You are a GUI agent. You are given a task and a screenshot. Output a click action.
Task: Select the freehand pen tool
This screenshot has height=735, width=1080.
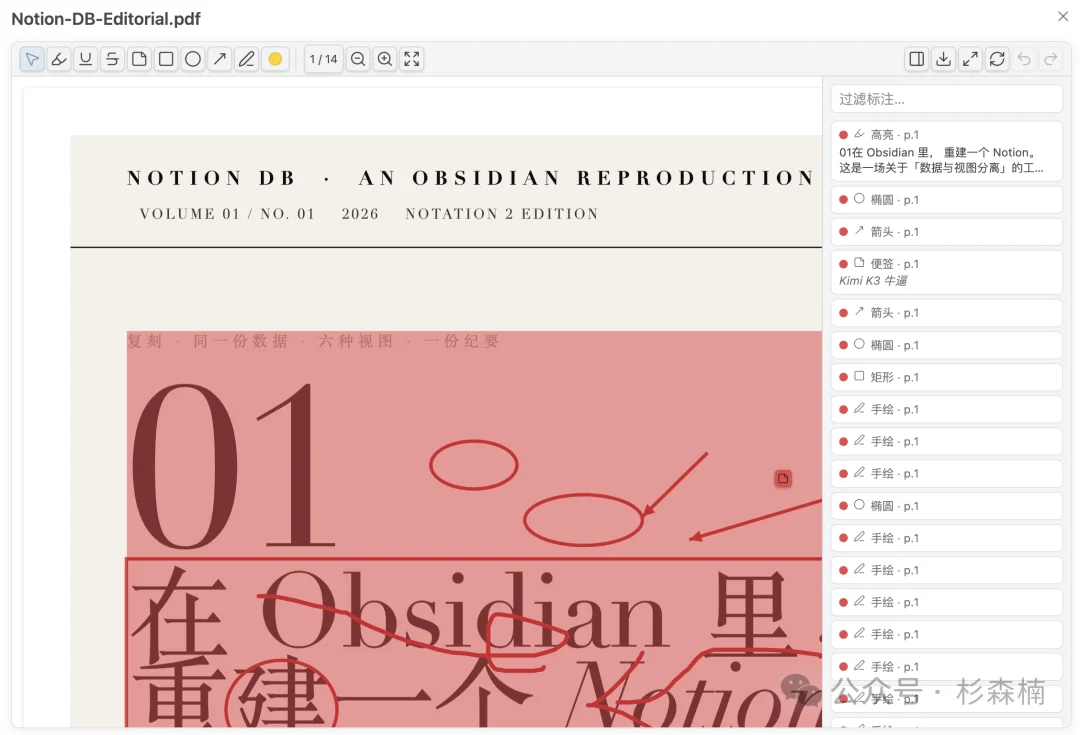(247, 59)
